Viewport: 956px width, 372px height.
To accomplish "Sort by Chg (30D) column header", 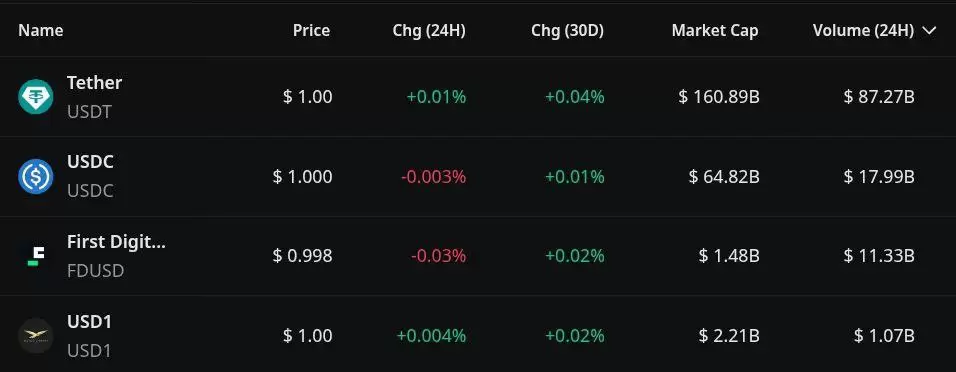I will 568,30.
